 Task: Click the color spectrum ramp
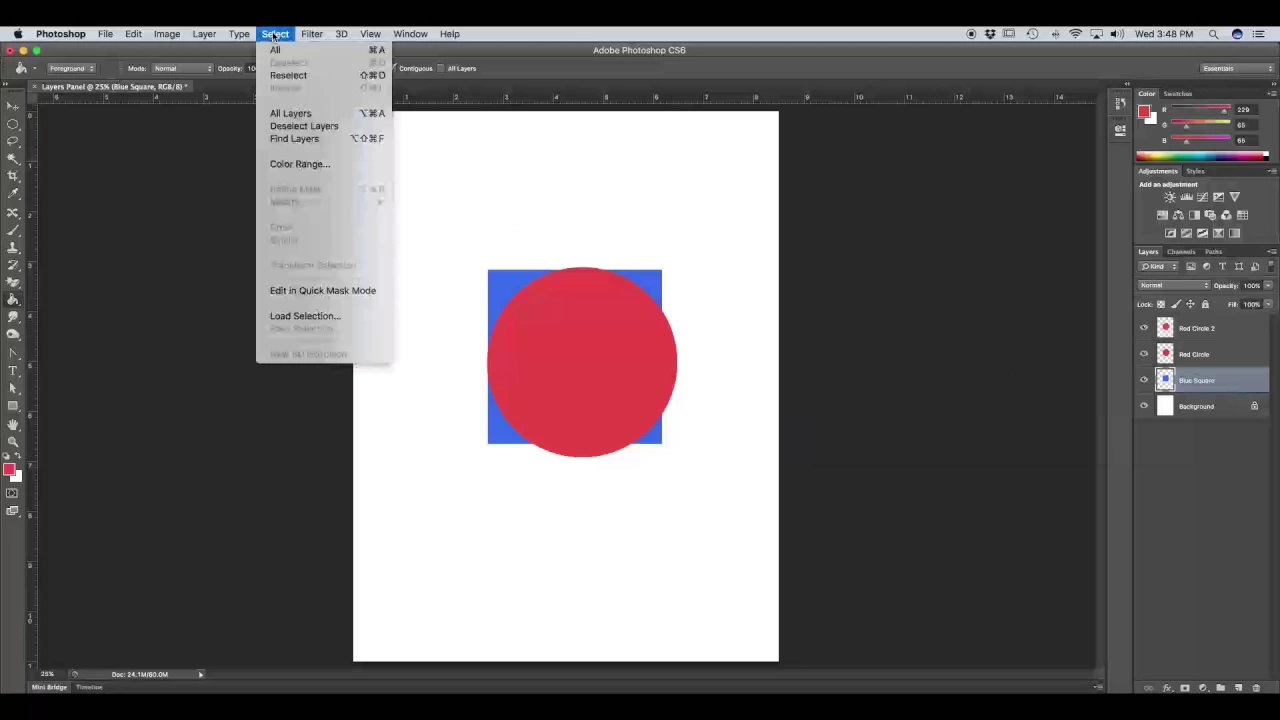(x=1202, y=156)
